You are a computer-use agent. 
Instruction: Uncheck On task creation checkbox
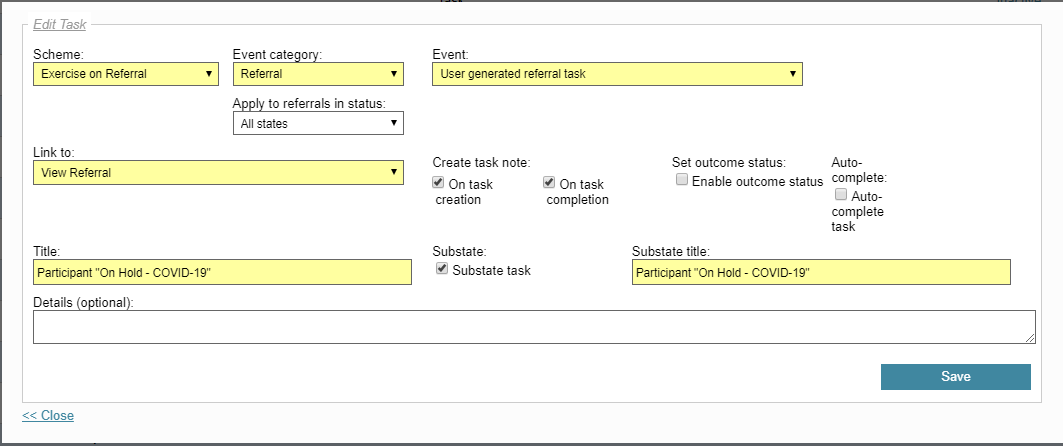(438, 182)
